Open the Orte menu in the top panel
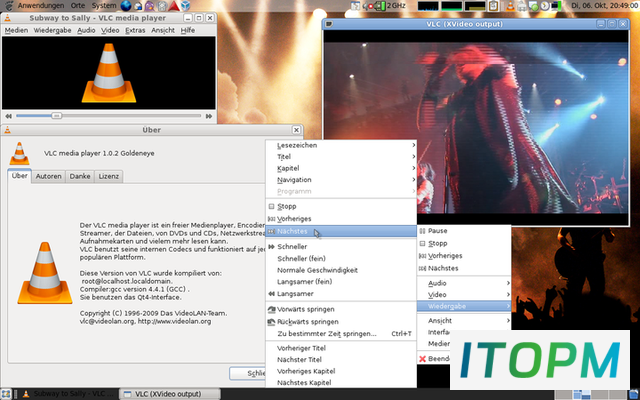This screenshot has width=640, height=400. click(x=78, y=6)
